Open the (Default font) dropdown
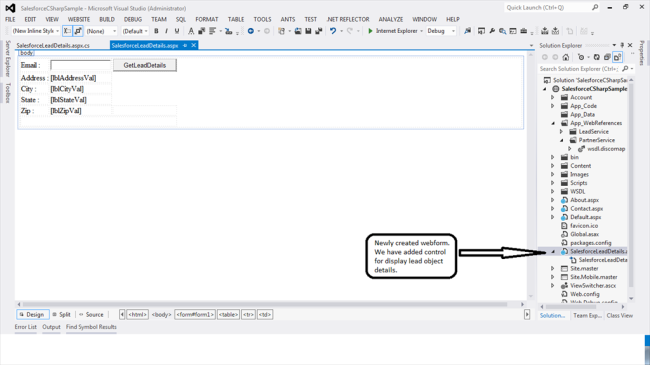This screenshot has height=365, width=650. (146, 31)
